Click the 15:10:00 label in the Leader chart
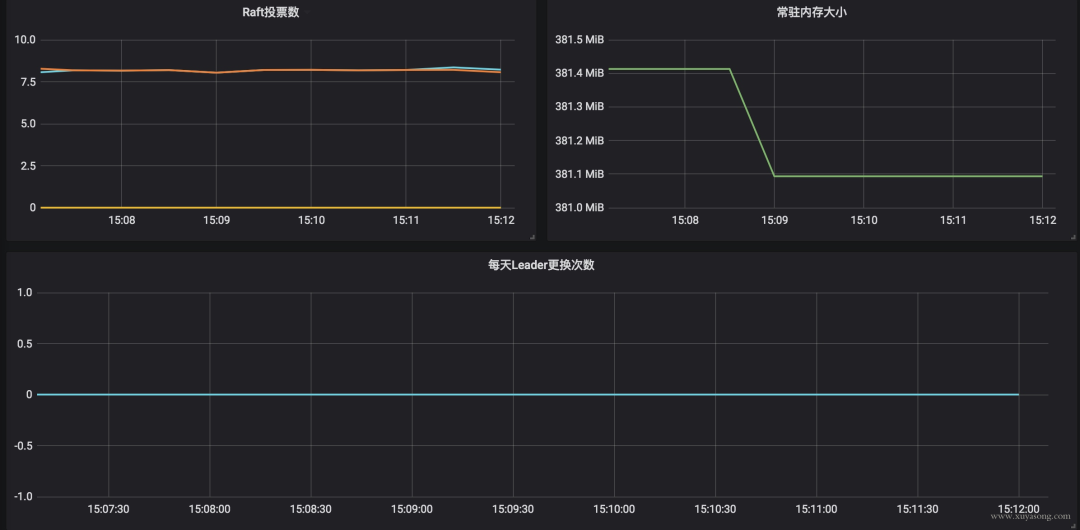Viewport: 1080px width, 530px height. [x=614, y=509]
